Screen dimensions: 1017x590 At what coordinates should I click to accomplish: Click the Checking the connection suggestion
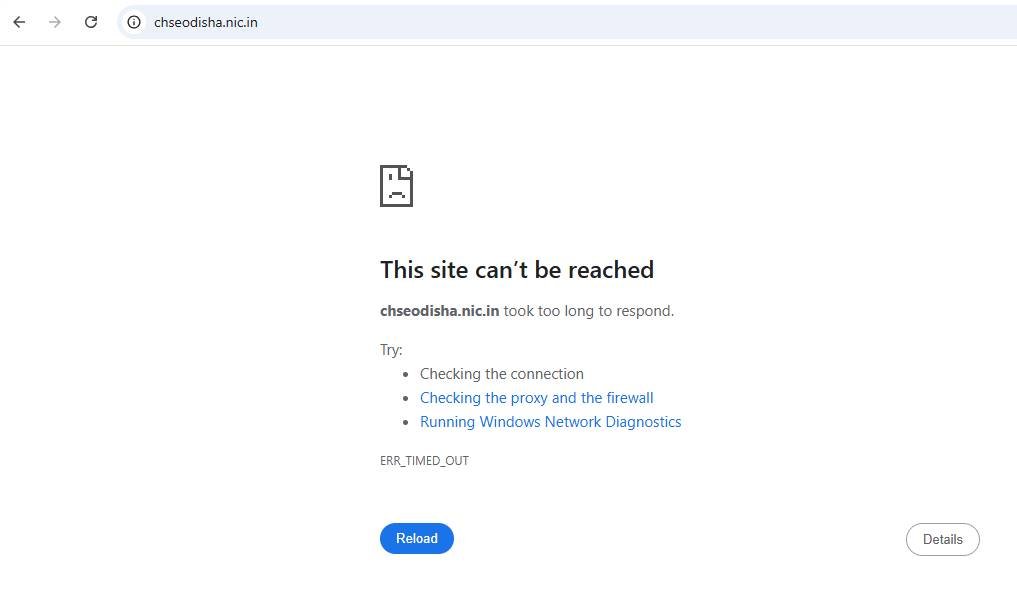(x=501, y=373)
